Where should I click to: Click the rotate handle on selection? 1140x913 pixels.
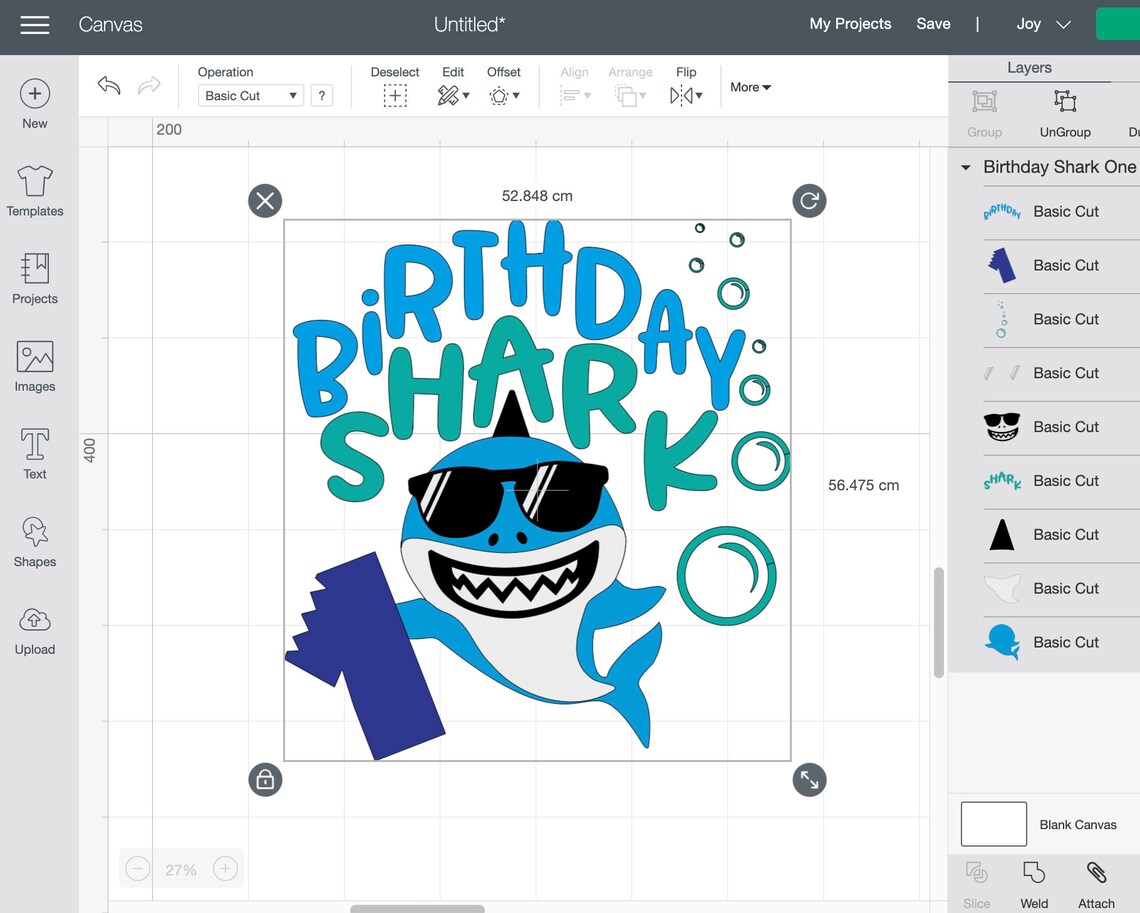[809, 201]
